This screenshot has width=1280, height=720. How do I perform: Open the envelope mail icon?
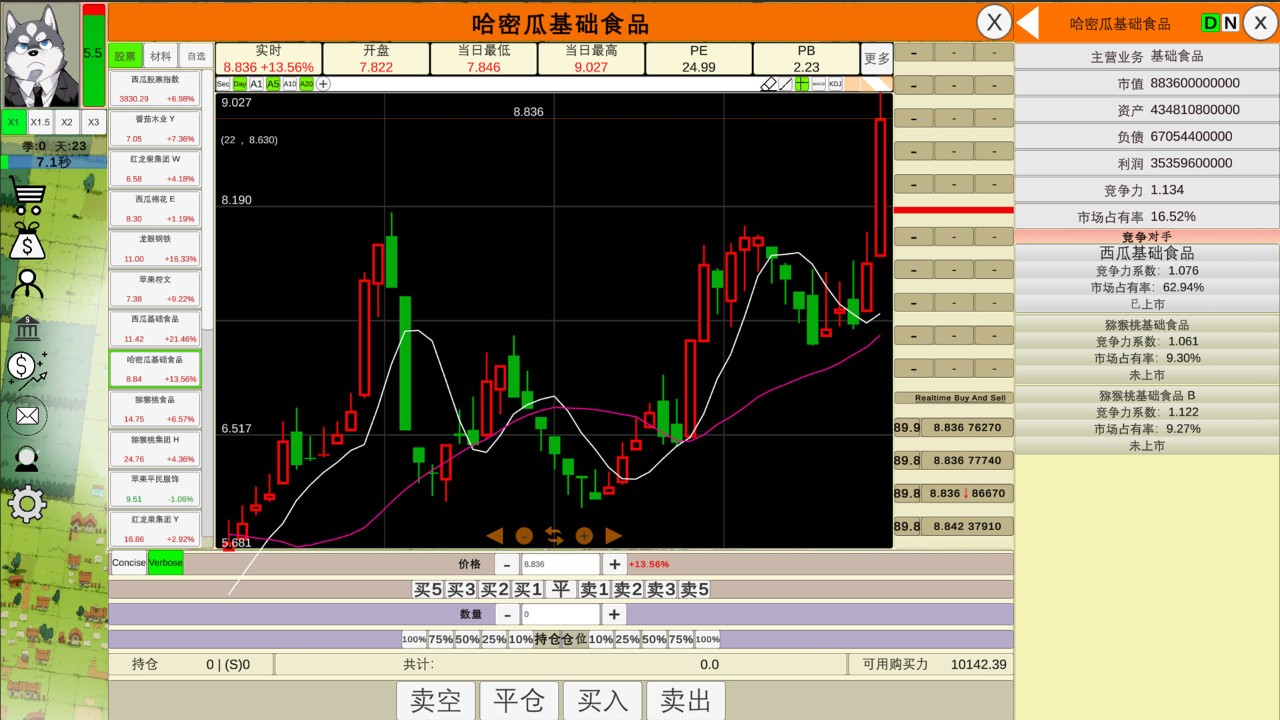click(x=27, y=415)
